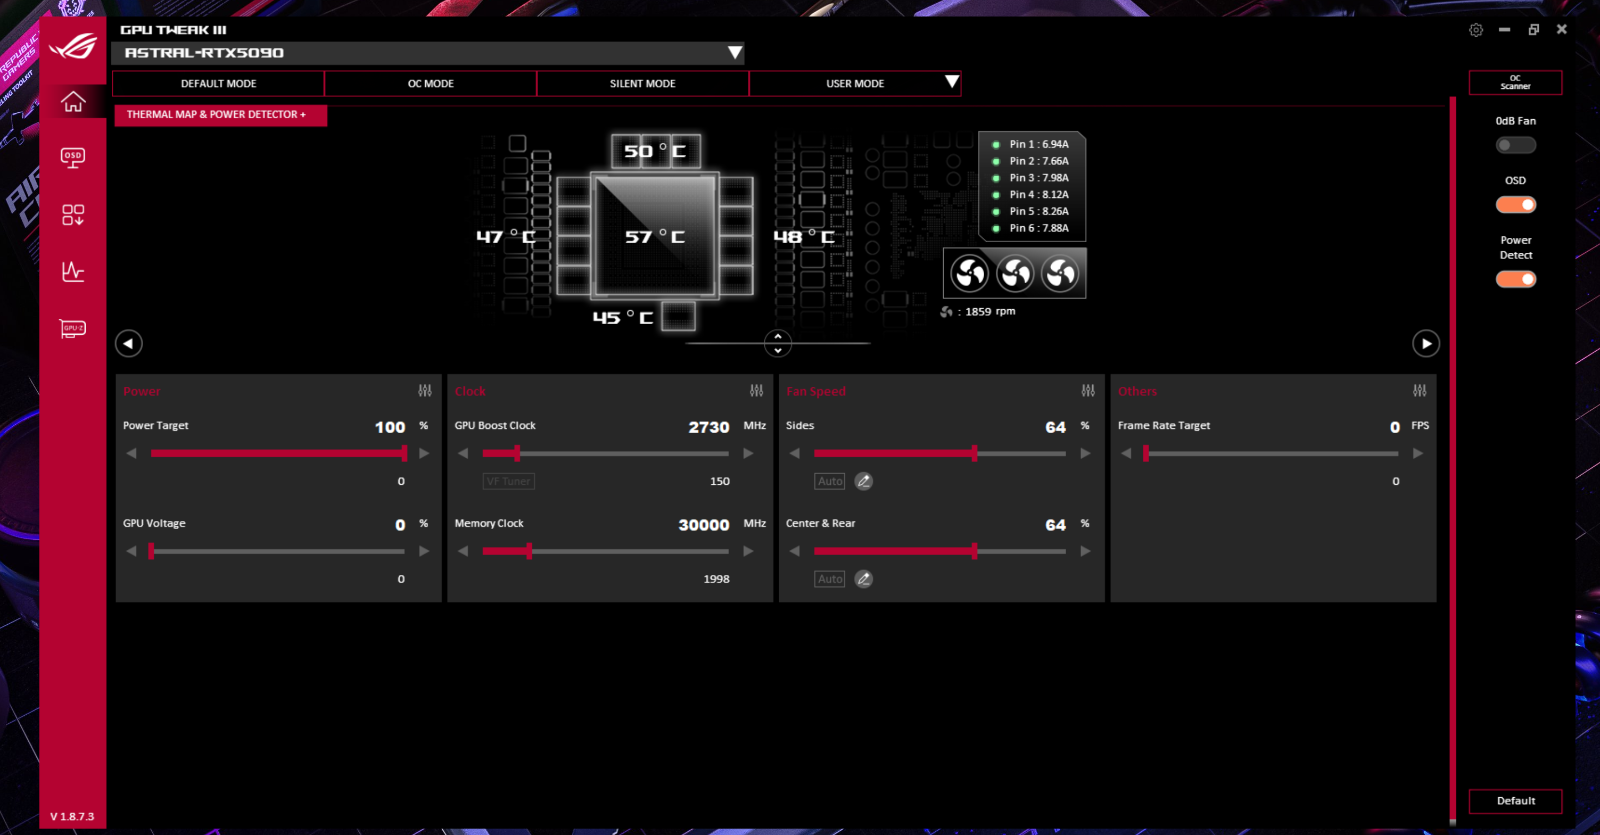Screen dimensions: 1600x835
Task: Open the utilities download sidebar icon
Action: (73, 215)
